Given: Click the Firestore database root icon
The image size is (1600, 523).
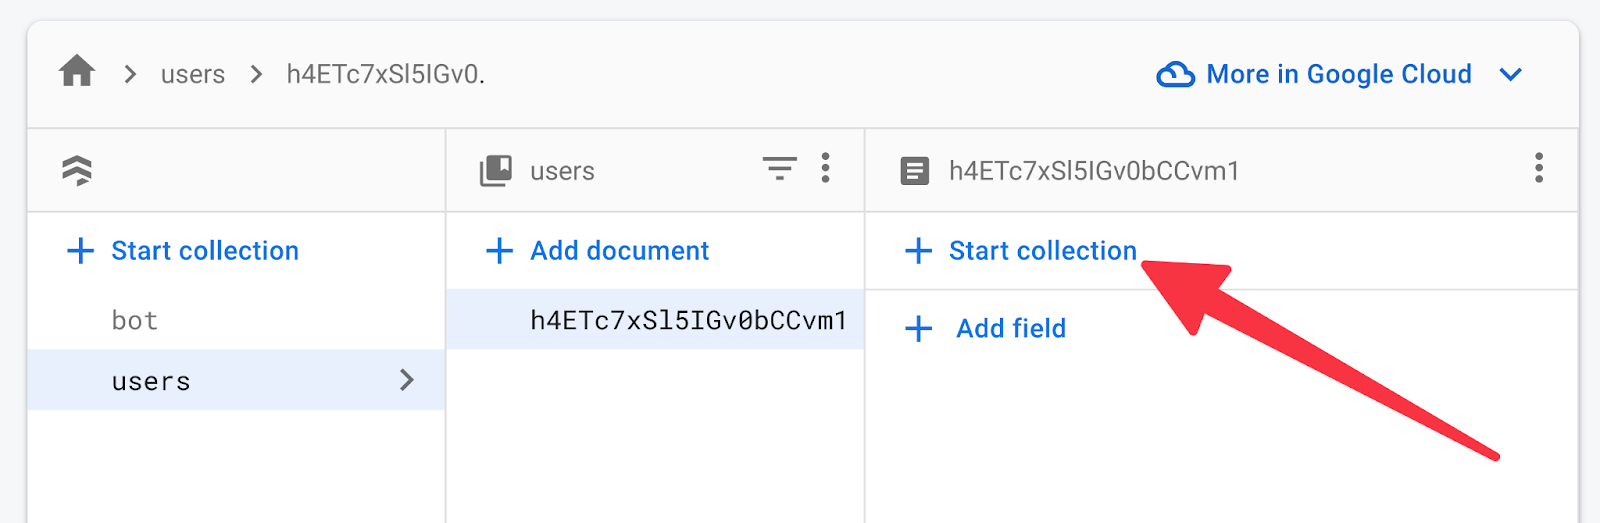Looking at the screenshot, I should [77, 171].
